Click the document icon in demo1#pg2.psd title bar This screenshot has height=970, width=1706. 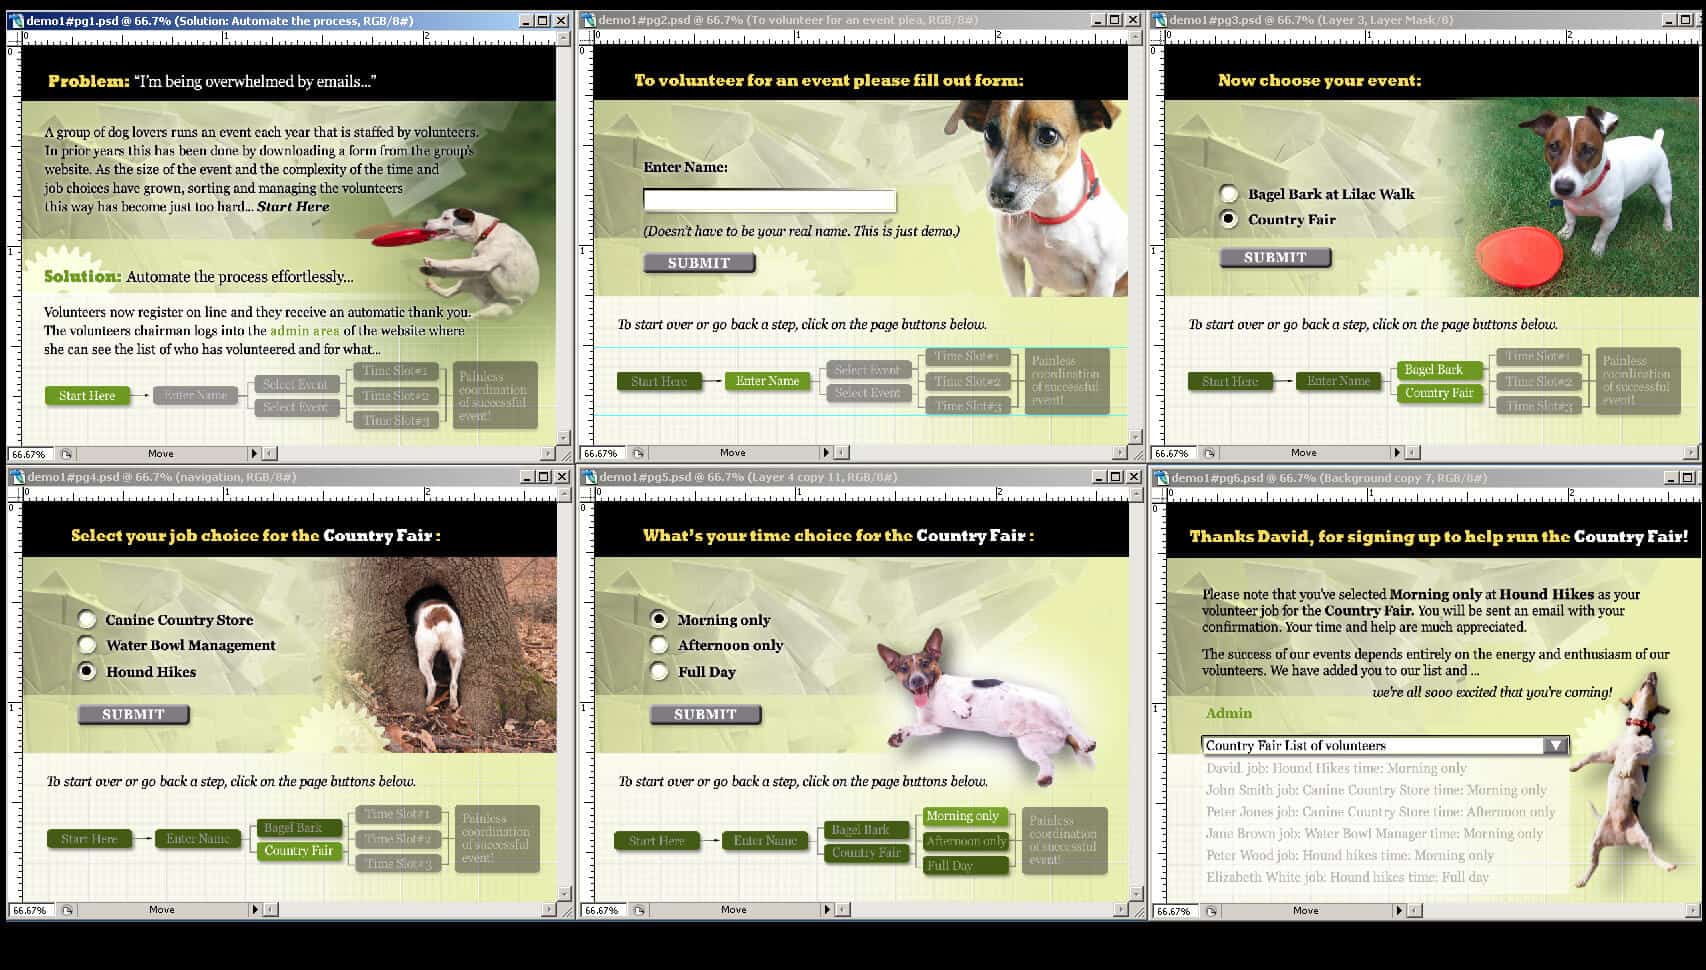click(589, 20)
